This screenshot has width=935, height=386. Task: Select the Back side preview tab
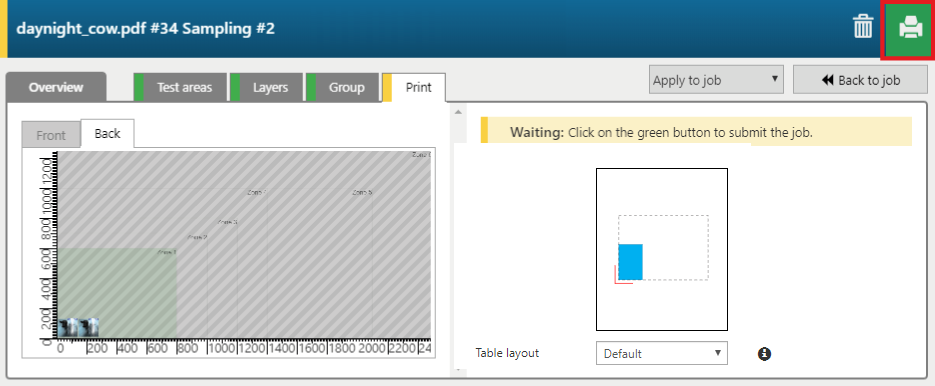pyautogui.click(x=107, y=134)
